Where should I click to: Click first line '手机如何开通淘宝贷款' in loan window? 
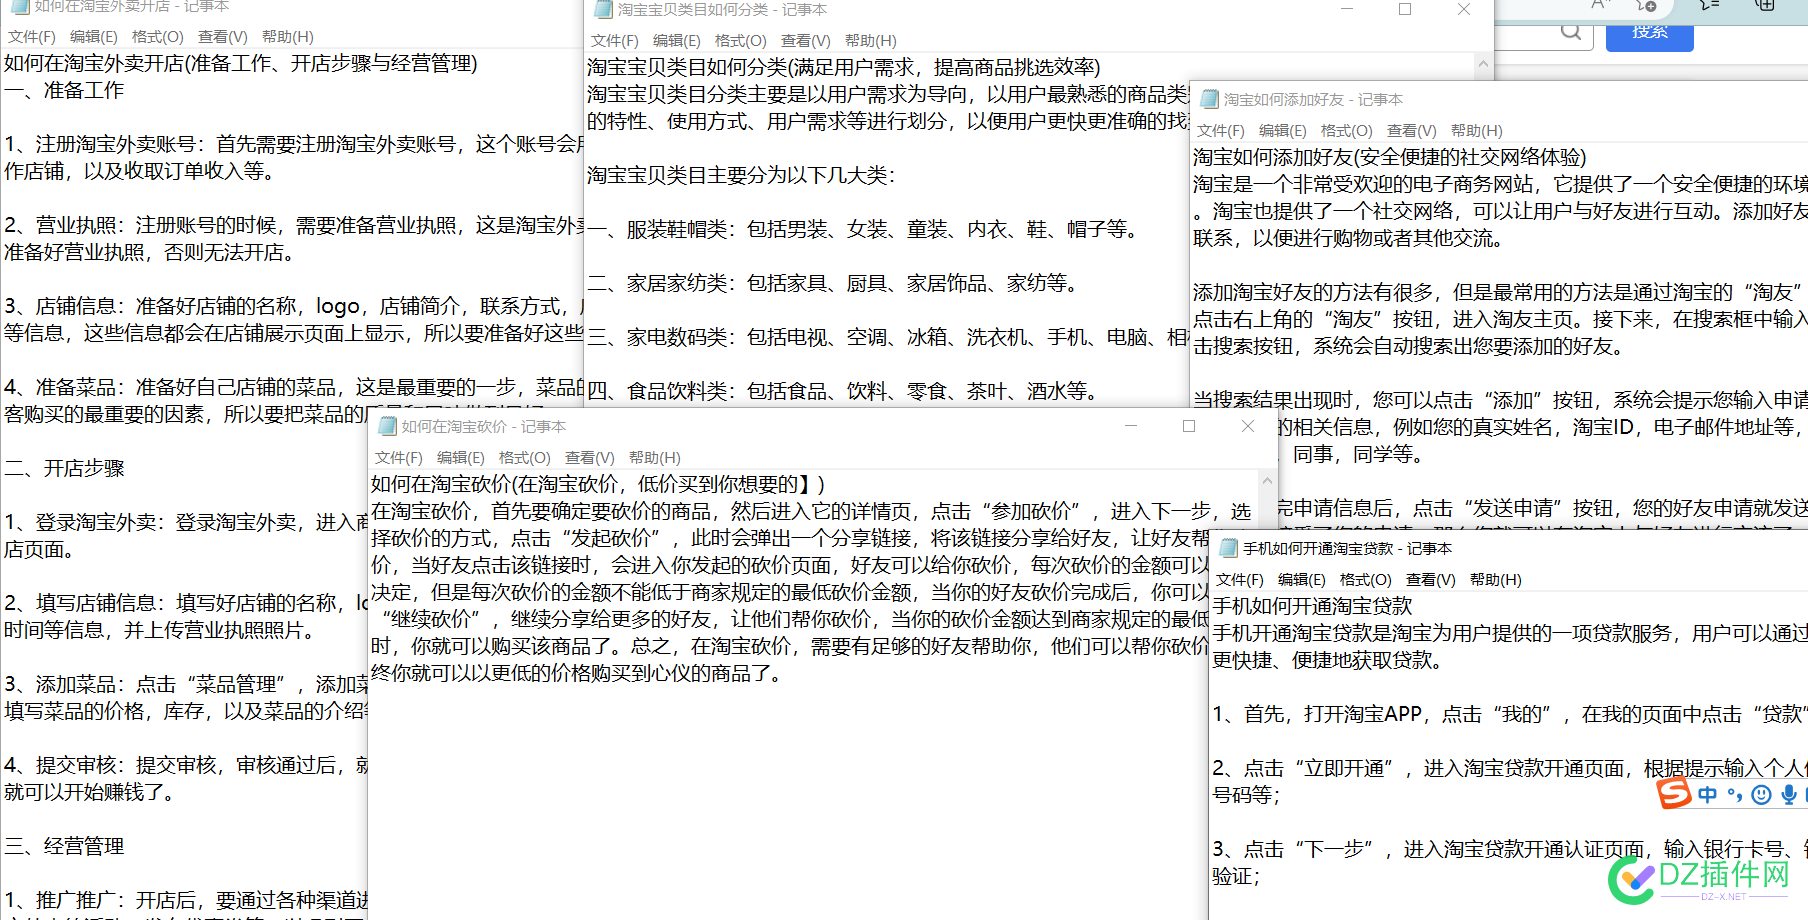[x=1312, y=606]
